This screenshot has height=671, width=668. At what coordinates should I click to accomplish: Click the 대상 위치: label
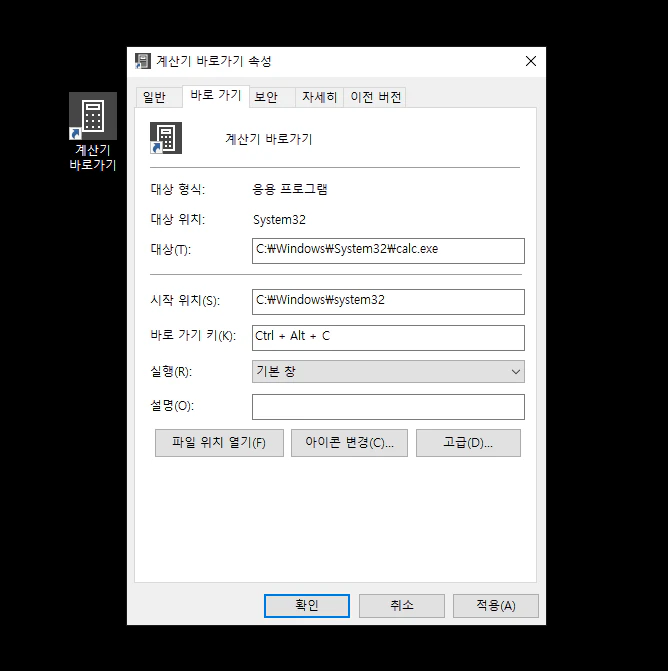(x=178, y=220)
